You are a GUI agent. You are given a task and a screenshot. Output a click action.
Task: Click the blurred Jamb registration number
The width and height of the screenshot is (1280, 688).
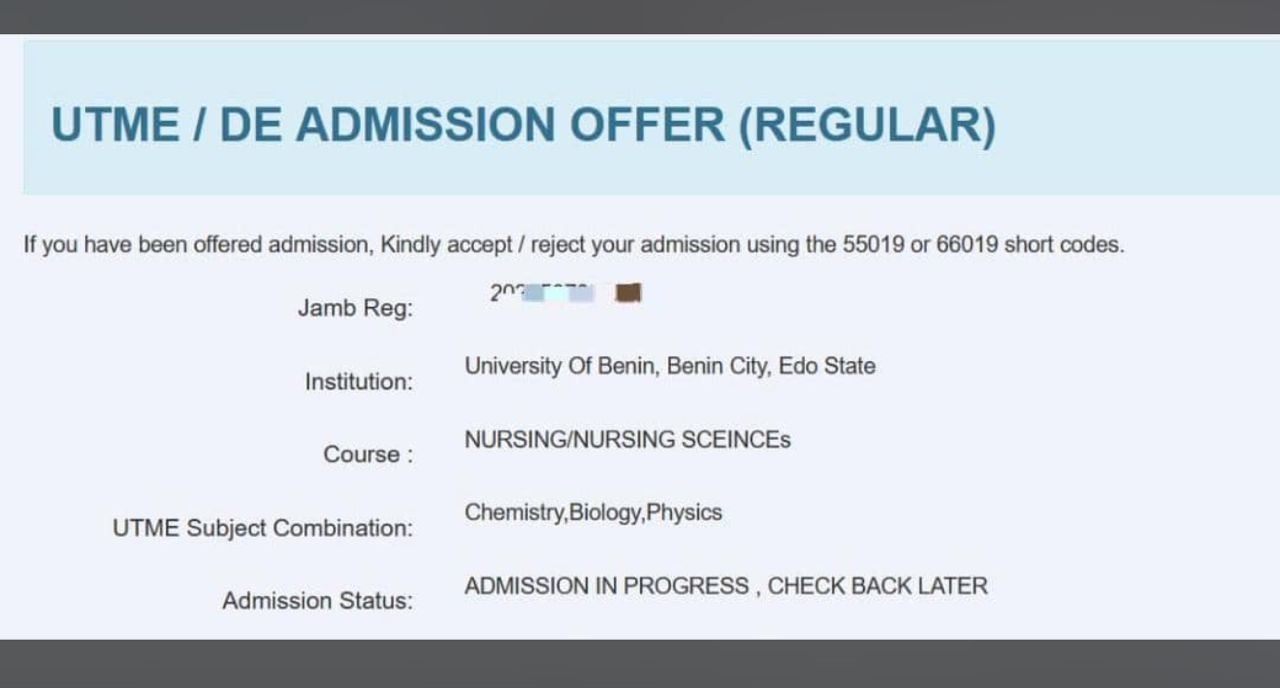click(542, 293)
